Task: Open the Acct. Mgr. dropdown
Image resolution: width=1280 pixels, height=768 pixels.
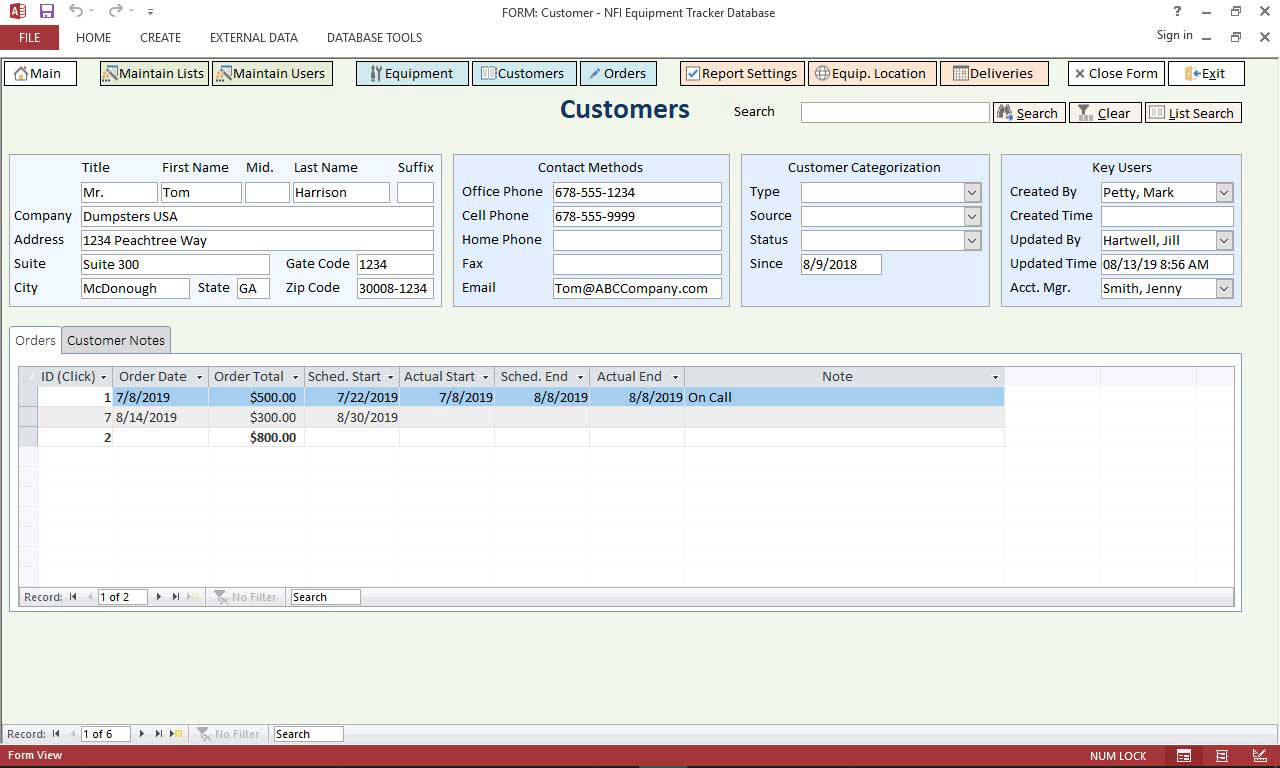Action: (1224, 289)
